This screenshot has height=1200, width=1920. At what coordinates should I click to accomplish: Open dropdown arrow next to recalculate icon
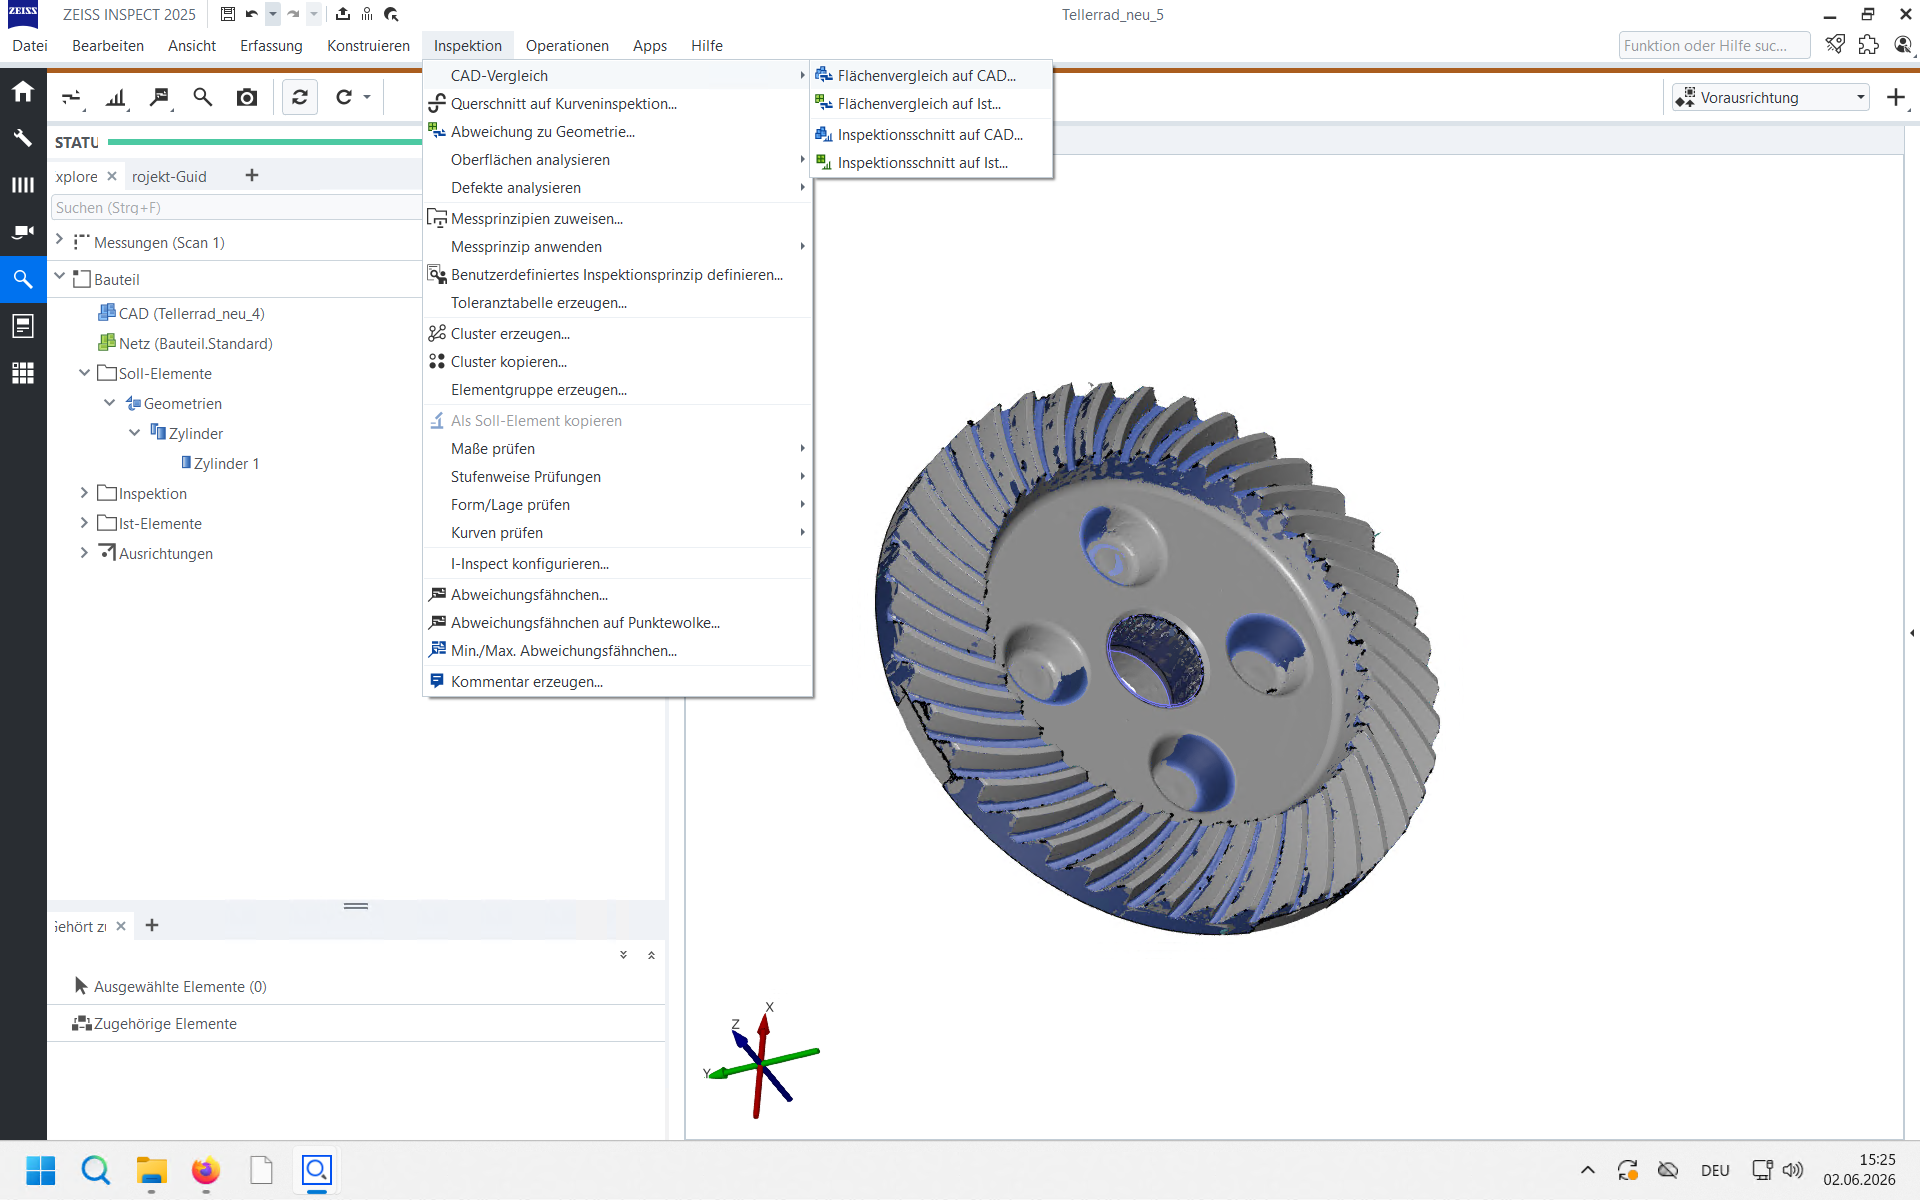click(367, 97)
